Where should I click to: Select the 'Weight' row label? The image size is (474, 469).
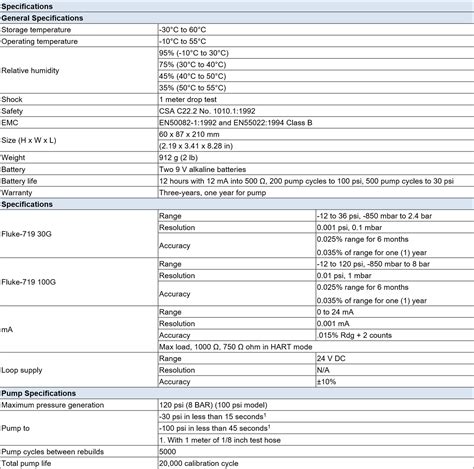coord(13,158)
